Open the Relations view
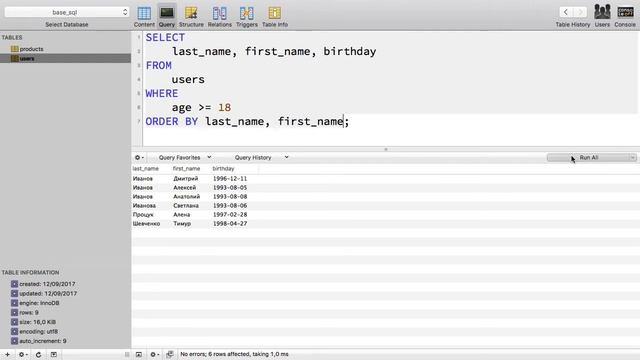The height and width of the screenshot is (360, 640). (x=220, y=16)
